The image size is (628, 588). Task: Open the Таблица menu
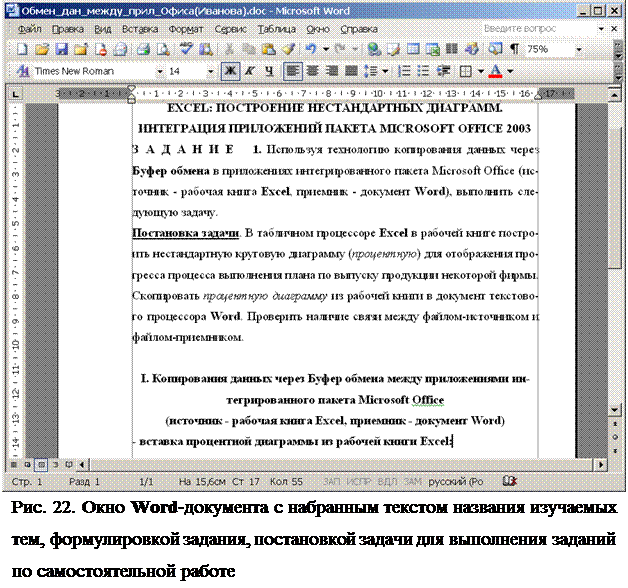[x=277, y=29]
